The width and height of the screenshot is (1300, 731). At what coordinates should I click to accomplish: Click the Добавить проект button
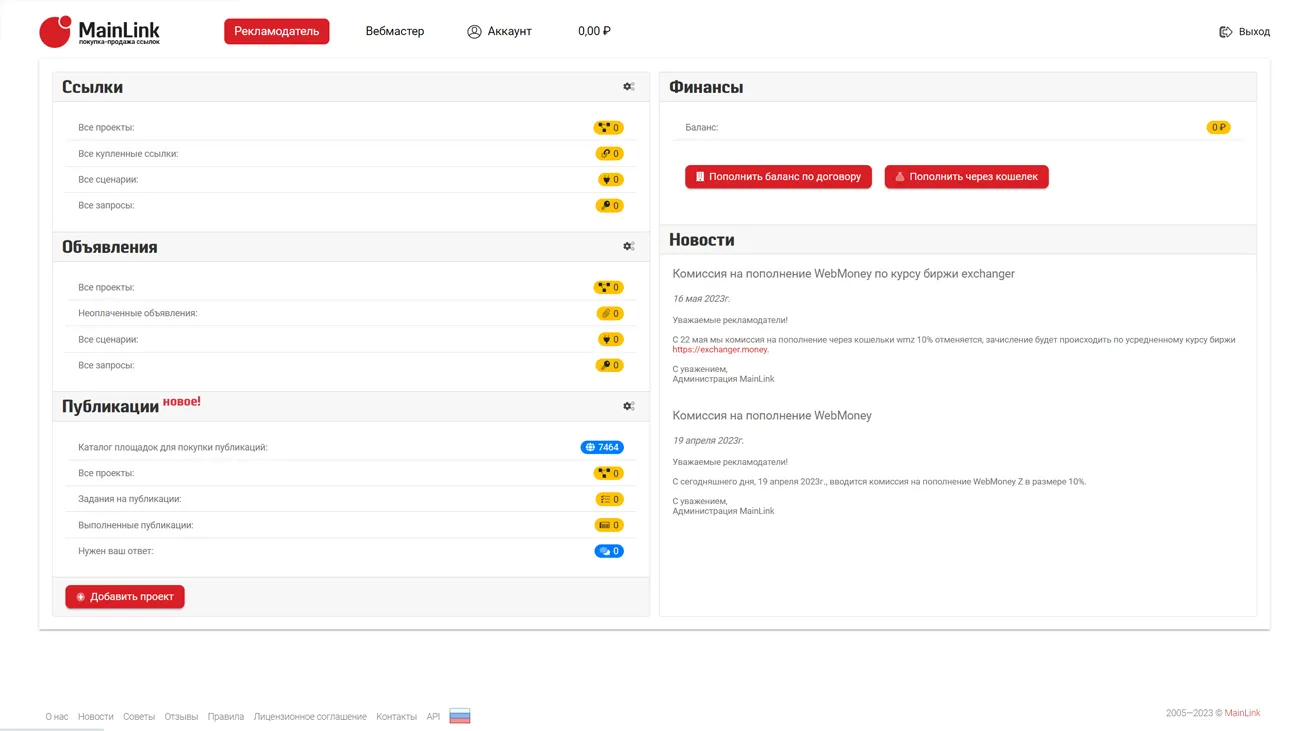coord(125,597)
